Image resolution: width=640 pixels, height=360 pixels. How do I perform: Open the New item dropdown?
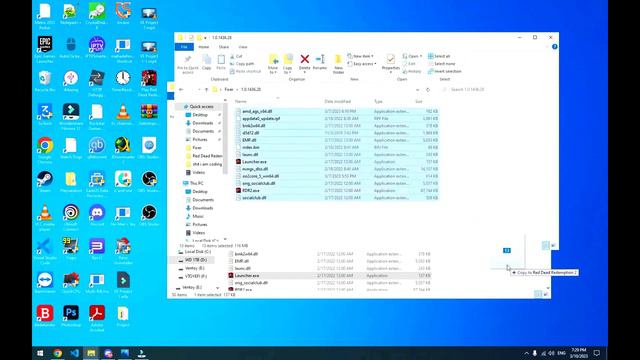tap(361, 56)
